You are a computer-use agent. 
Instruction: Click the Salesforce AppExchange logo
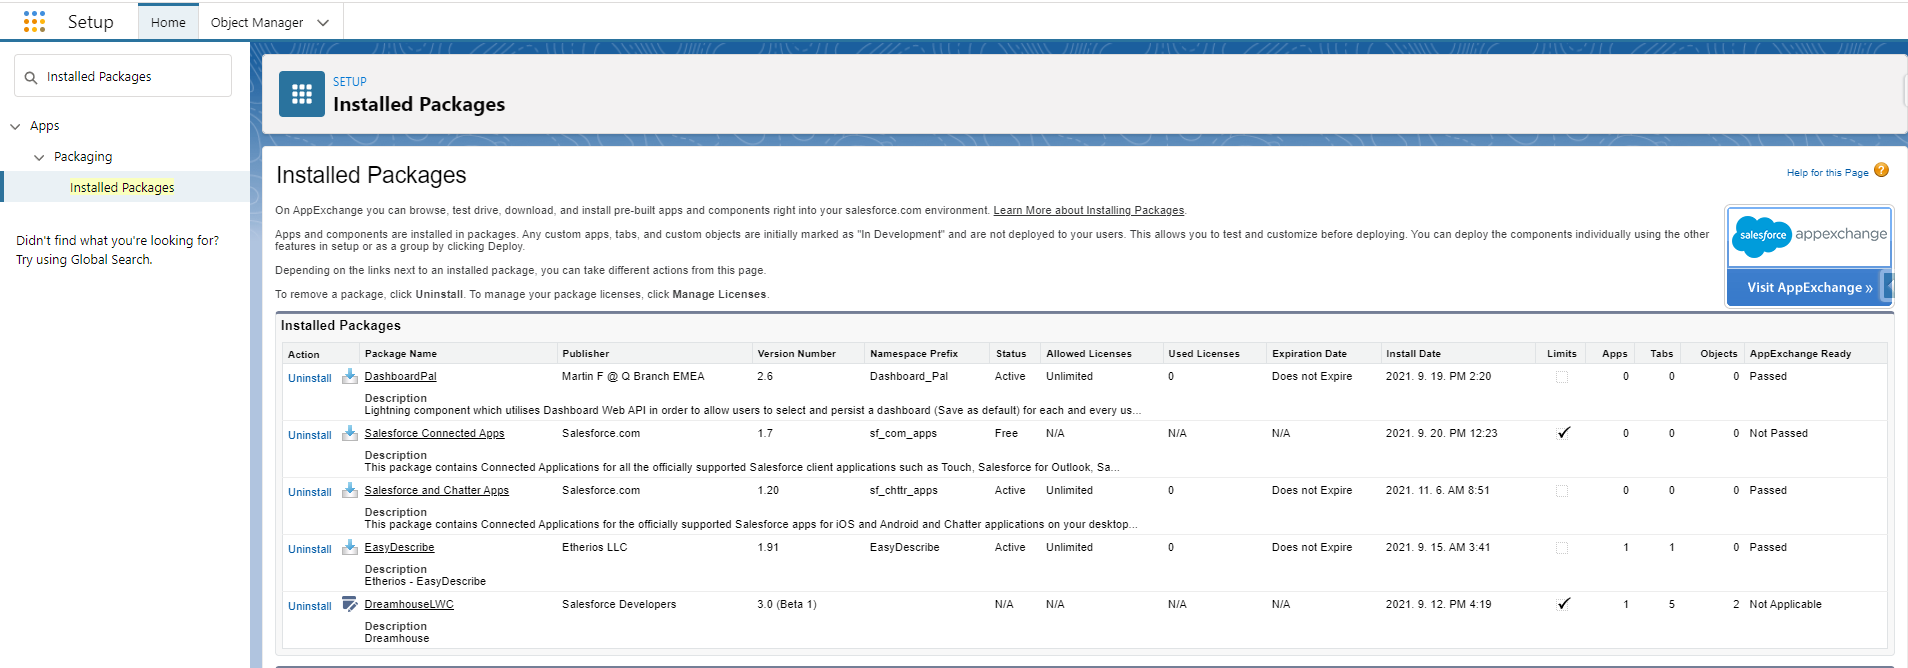point(1809,236)
